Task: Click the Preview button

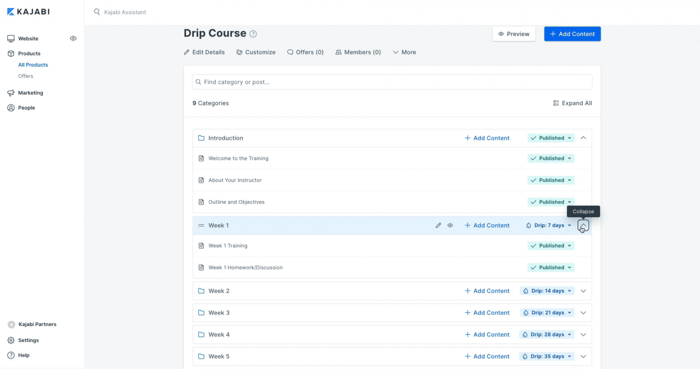Action: tap(514, 34)
